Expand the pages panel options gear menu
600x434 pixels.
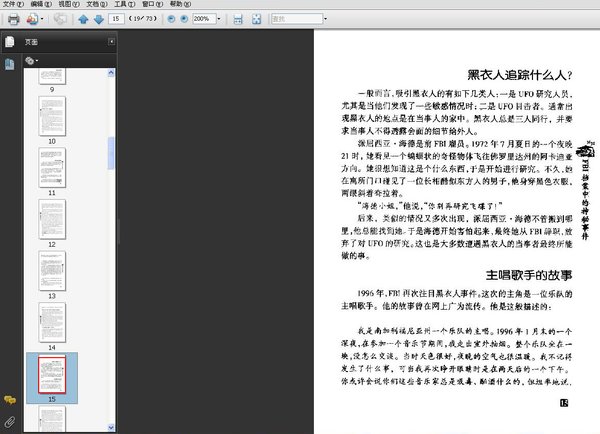point(31,61)
